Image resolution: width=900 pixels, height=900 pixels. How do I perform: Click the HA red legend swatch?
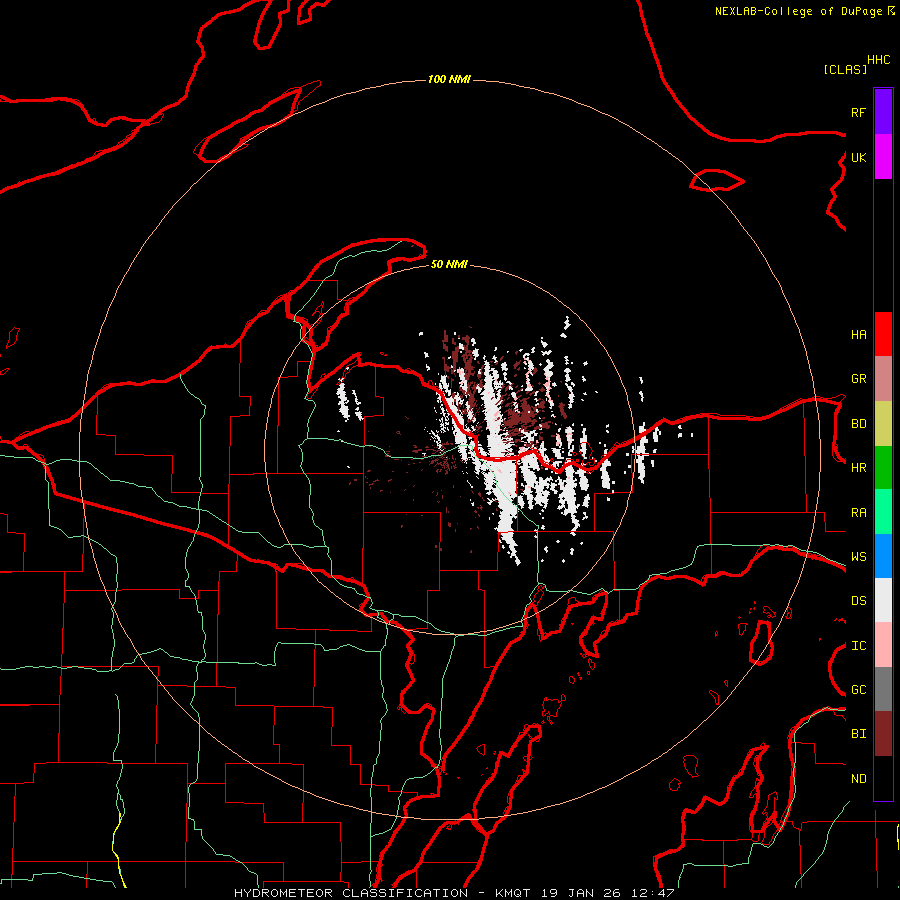click(883, 334)
